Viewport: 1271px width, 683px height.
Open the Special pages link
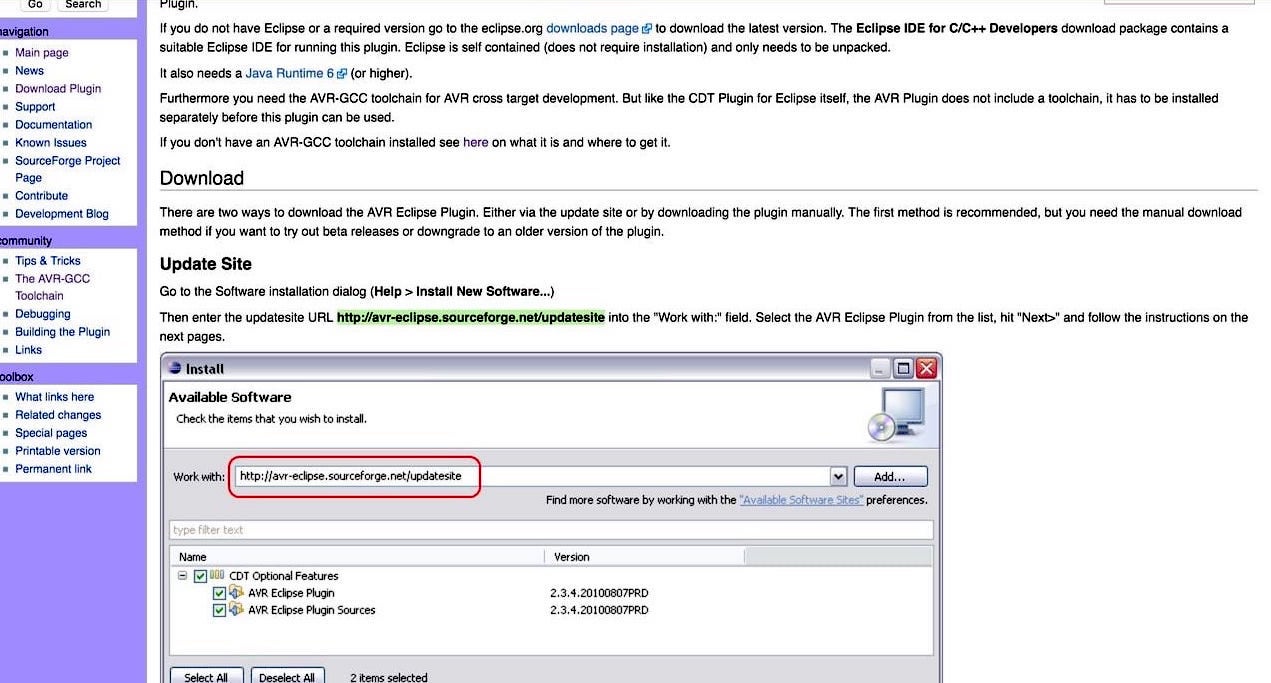51,433
